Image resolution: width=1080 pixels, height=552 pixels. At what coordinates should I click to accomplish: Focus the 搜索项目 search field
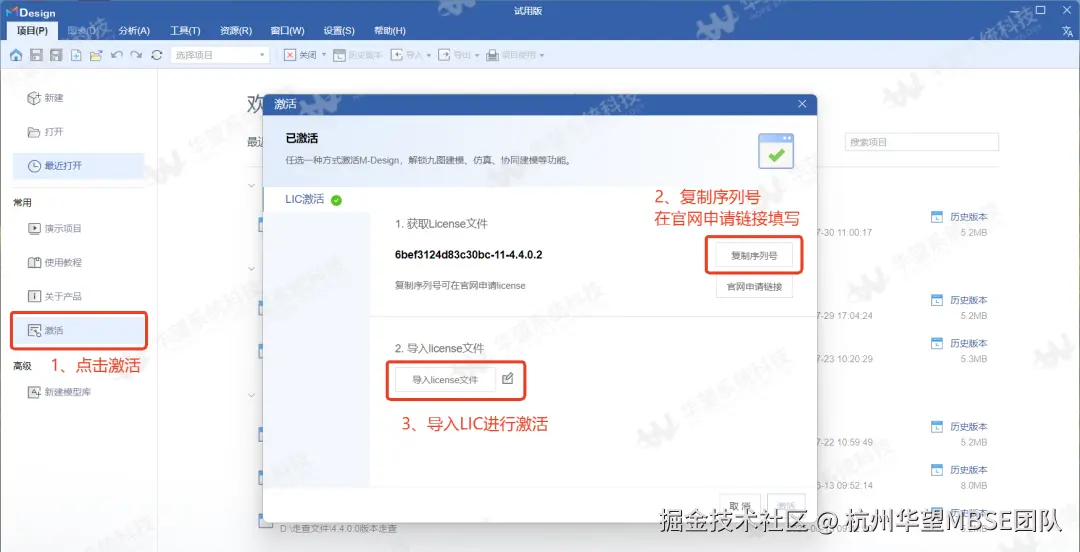922,142
